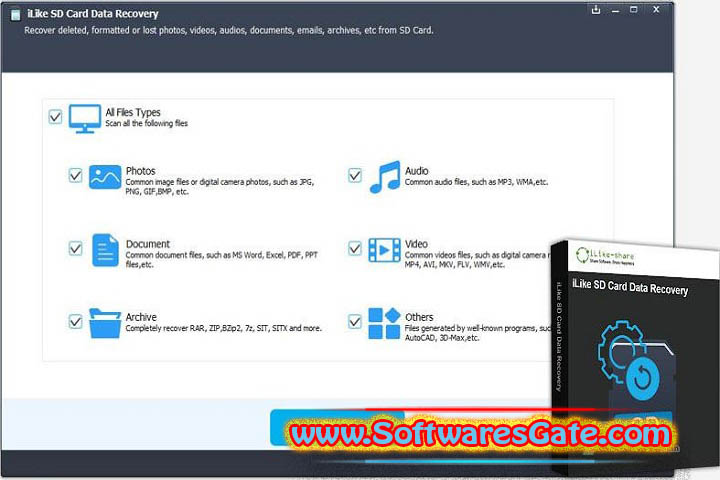Uncheck the Archive checkbox
This screenshot has height=480, width=720.
(75, 321)
